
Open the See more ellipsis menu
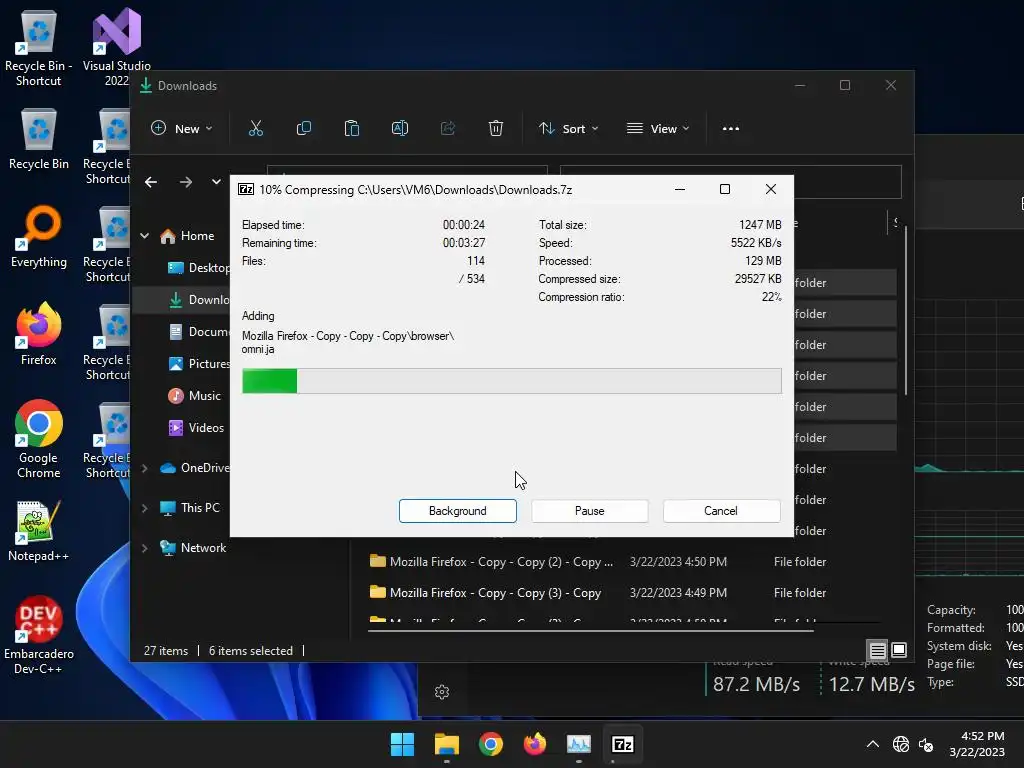coord(731,129)
